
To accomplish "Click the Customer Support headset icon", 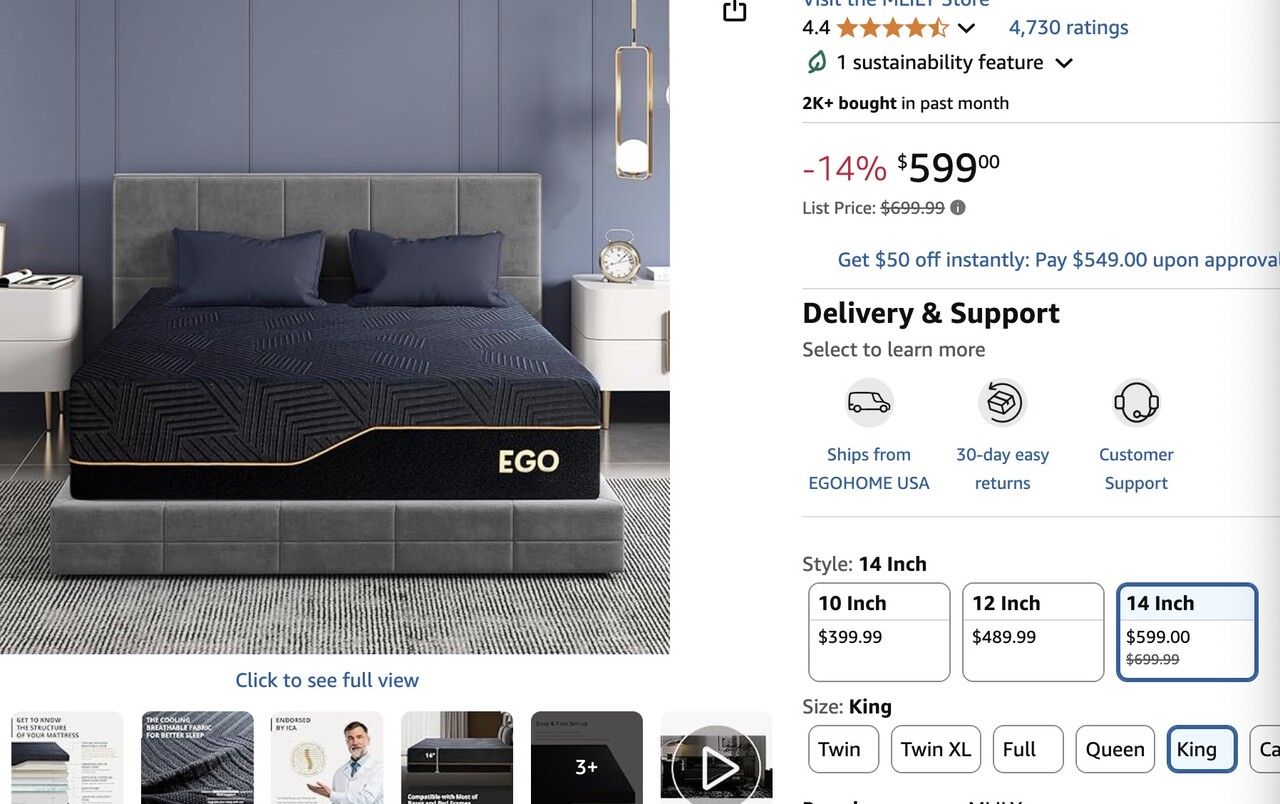I will [x=1136, y=403].
